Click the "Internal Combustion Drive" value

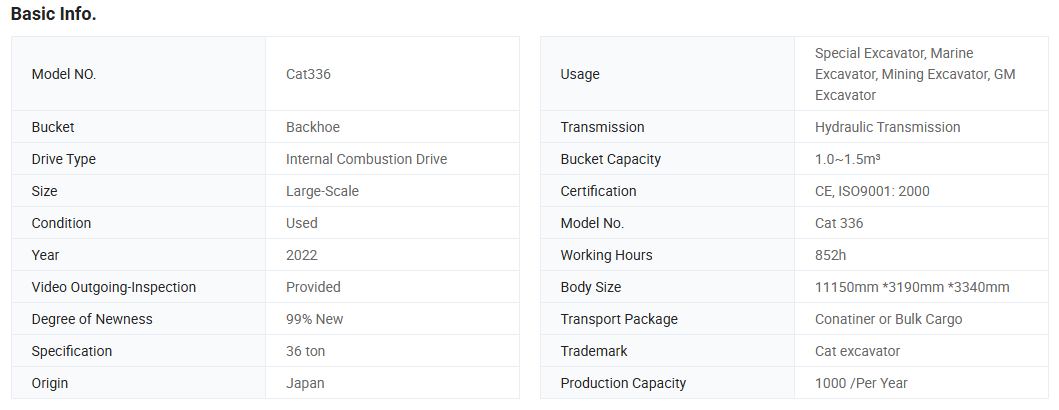[x=366, y=159]
